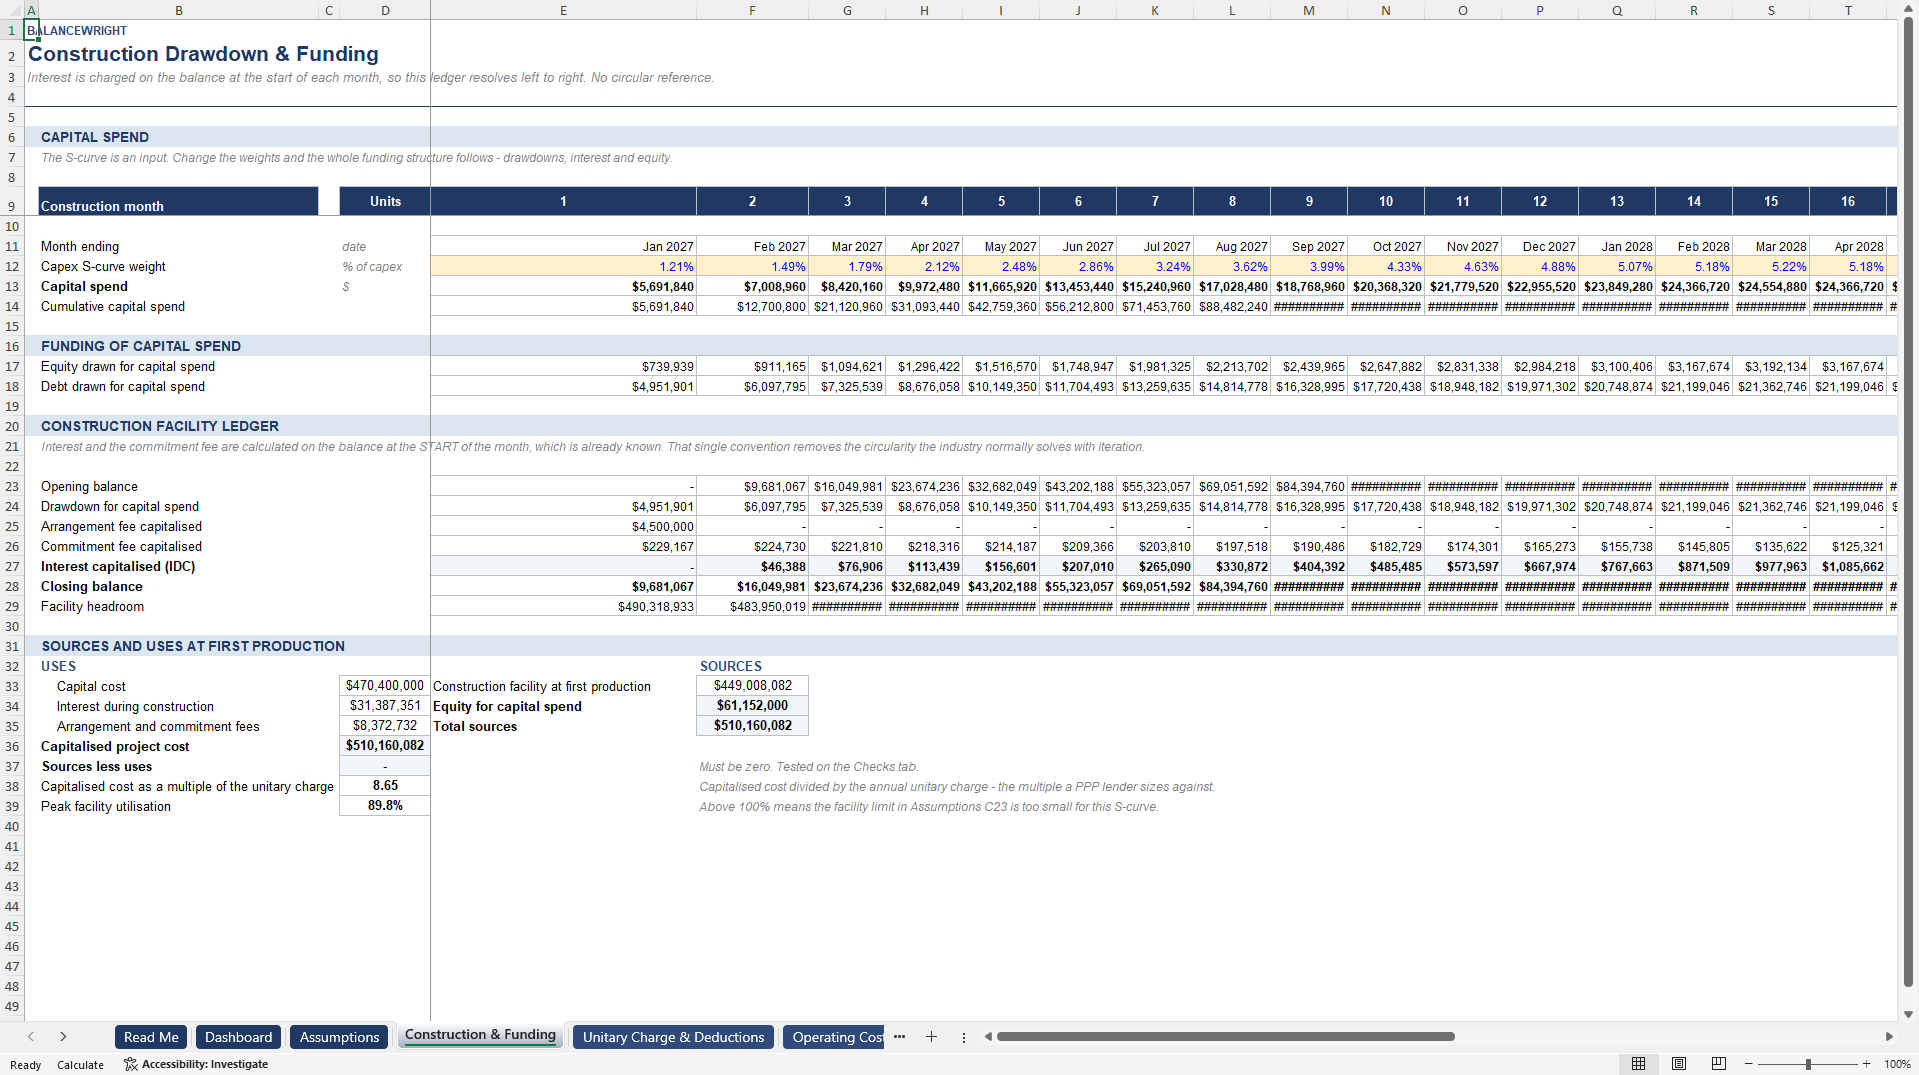Click vertical scrollbar down arrow

pyautogui.click(x=1909, y=1014)
